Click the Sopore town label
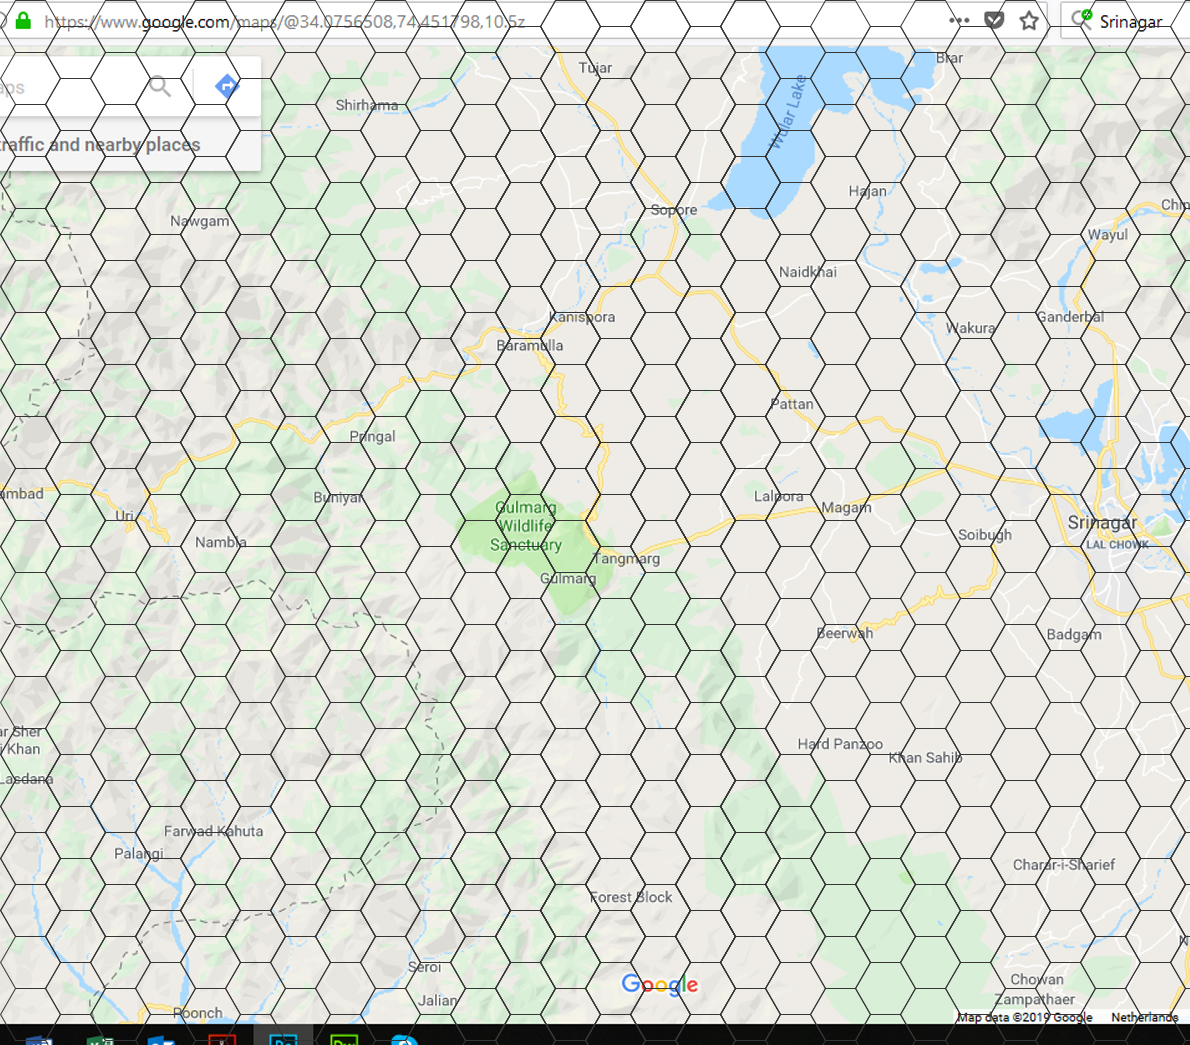Viewport: 1190px width, 1045px height. pos(673,209)
